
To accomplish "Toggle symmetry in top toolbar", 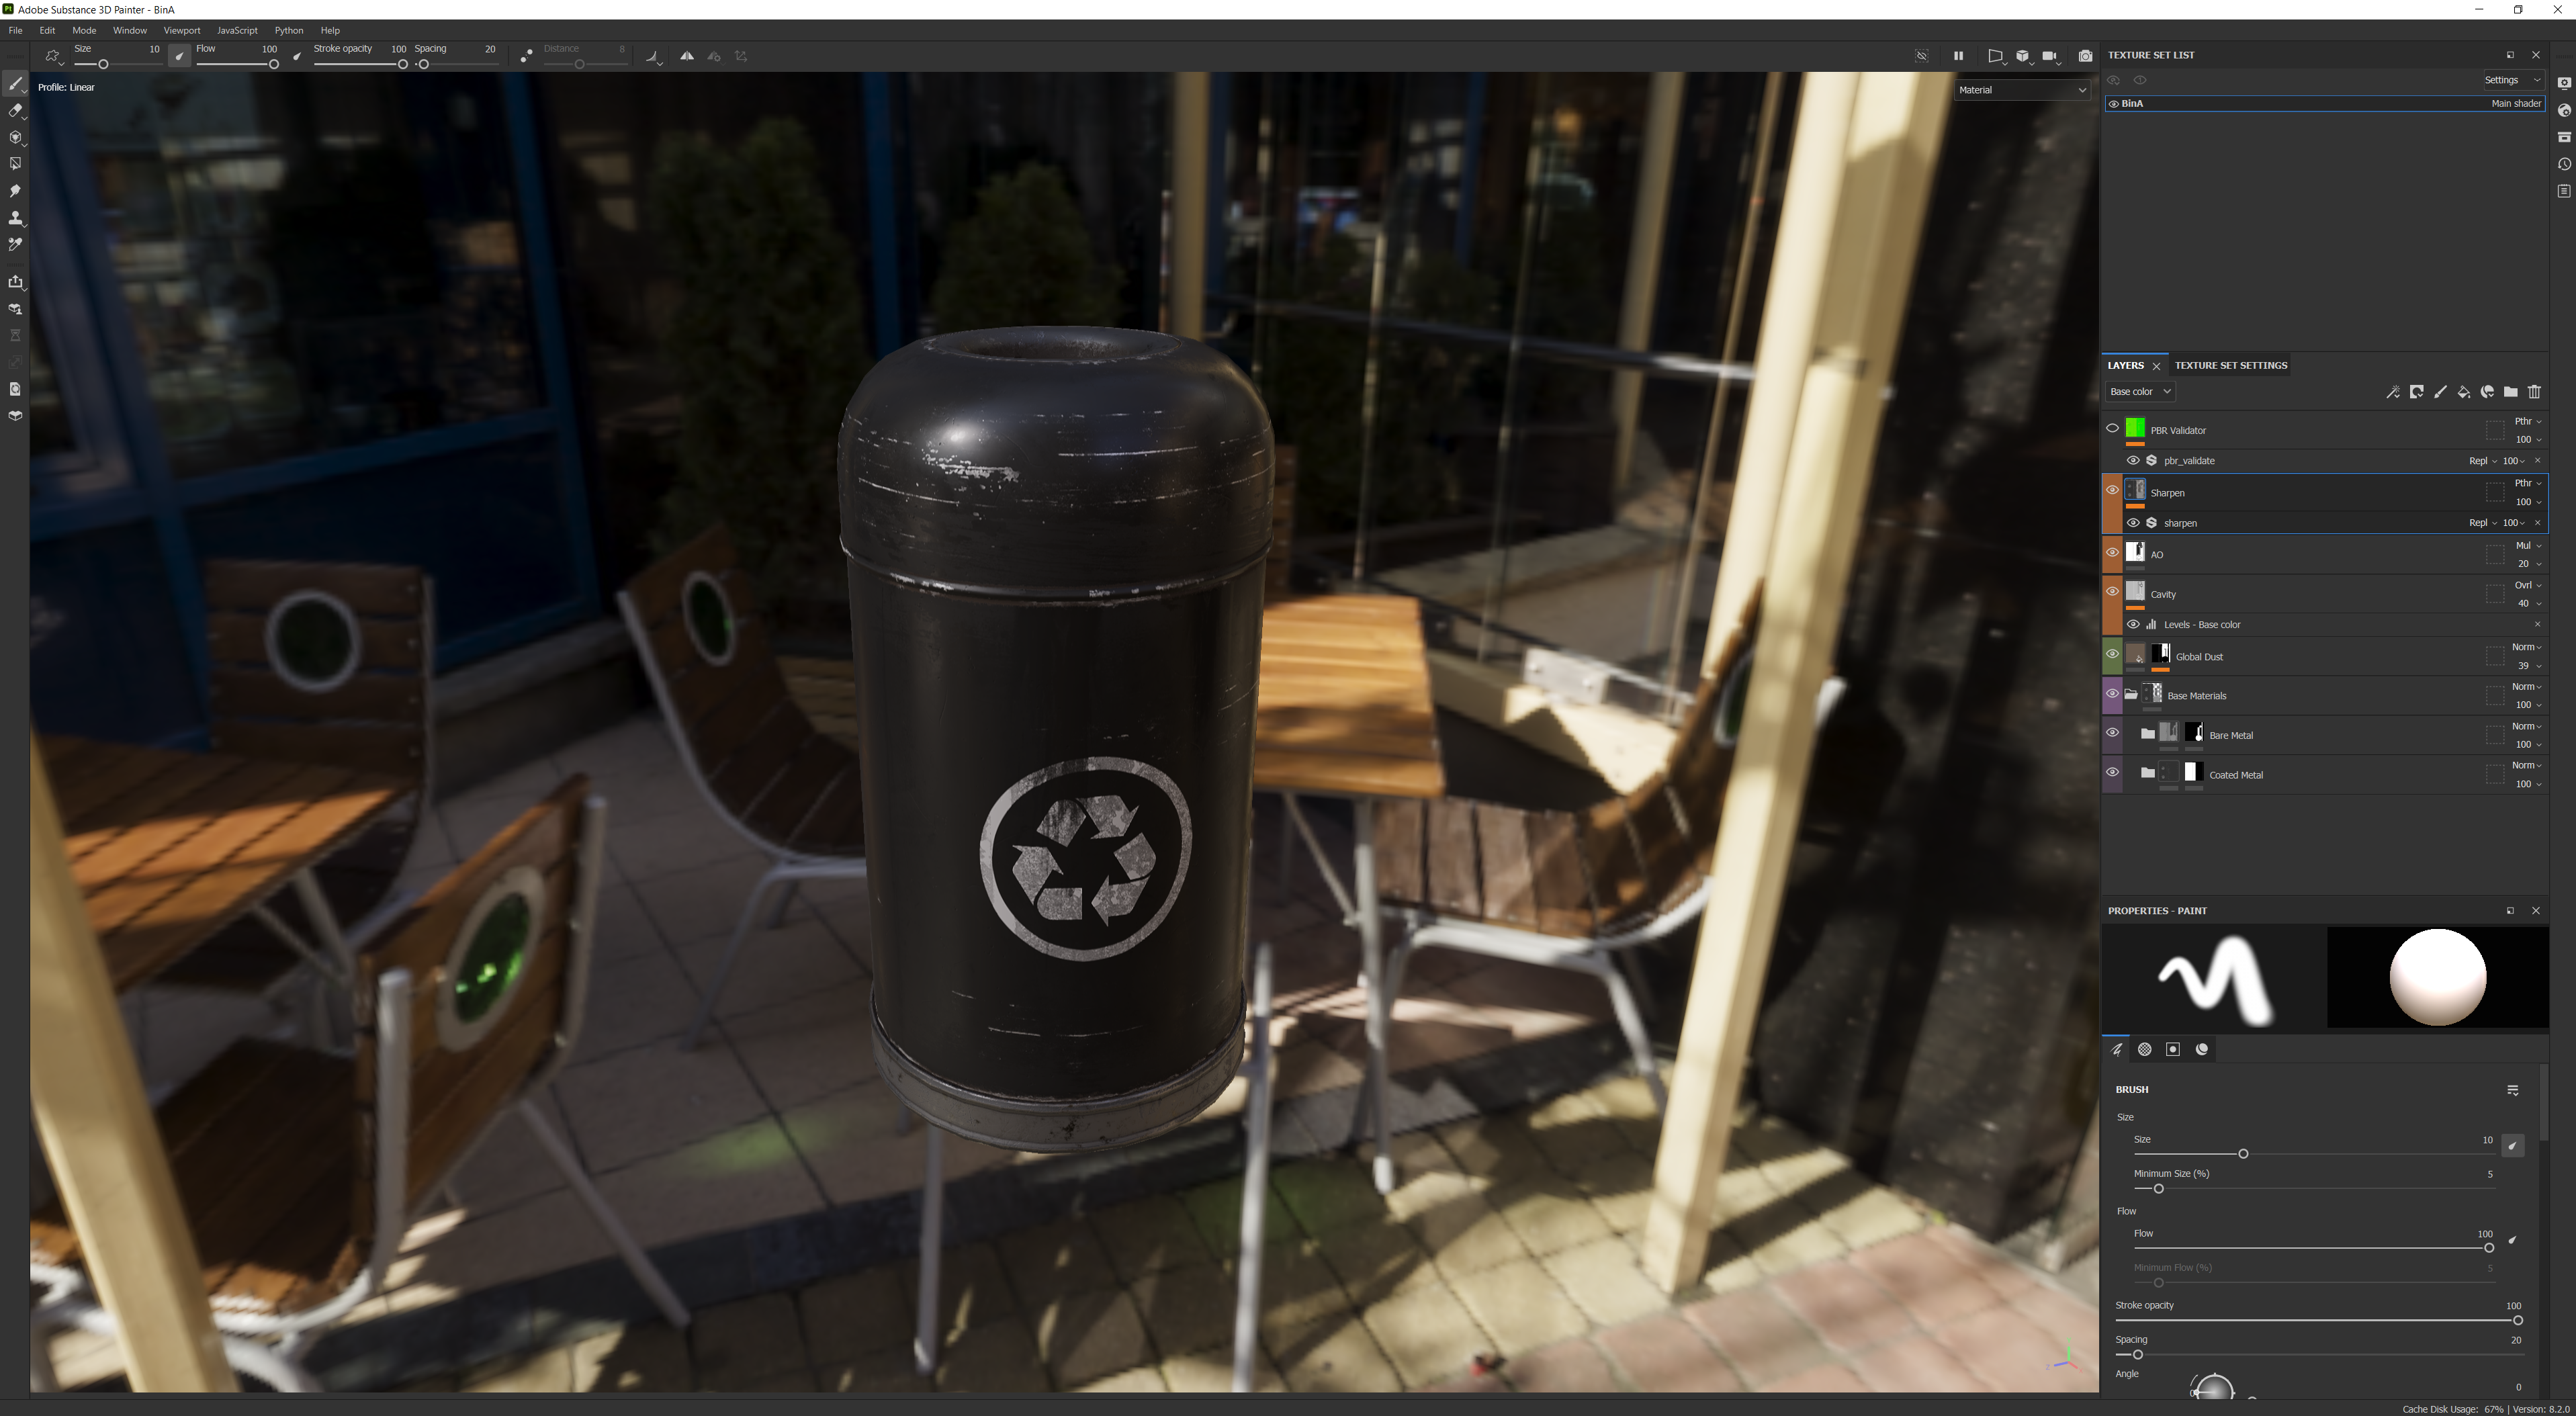I will 687,56.
